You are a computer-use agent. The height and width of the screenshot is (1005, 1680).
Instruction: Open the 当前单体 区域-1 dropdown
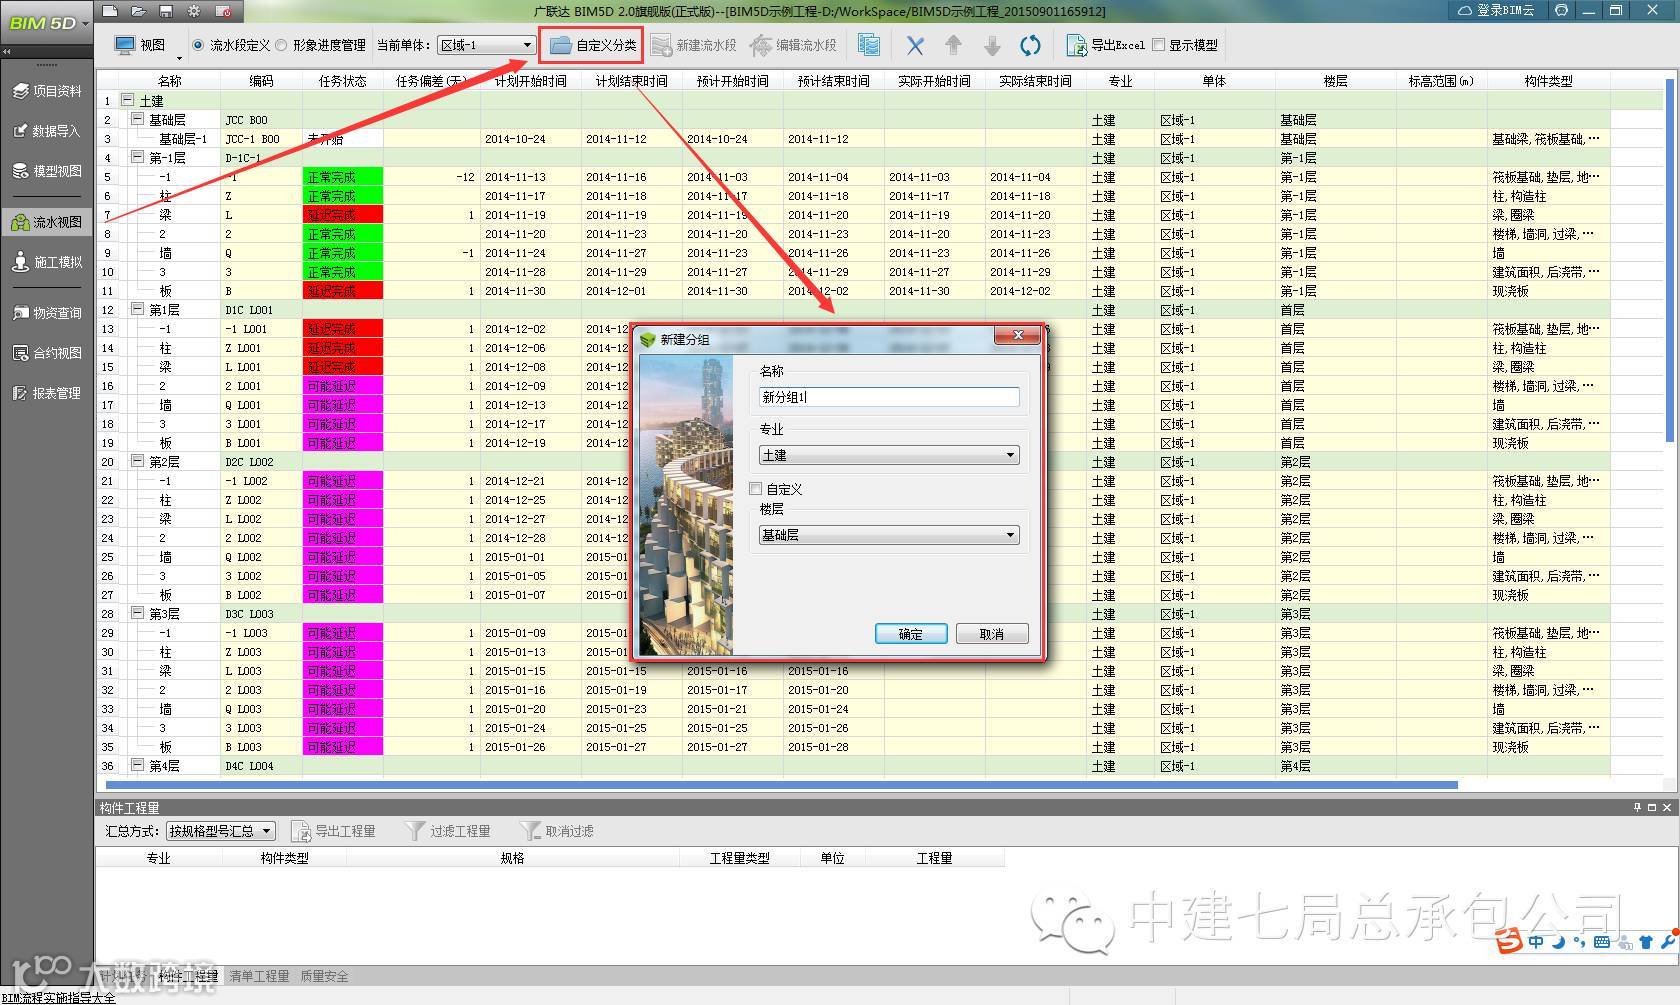point(487,45)
